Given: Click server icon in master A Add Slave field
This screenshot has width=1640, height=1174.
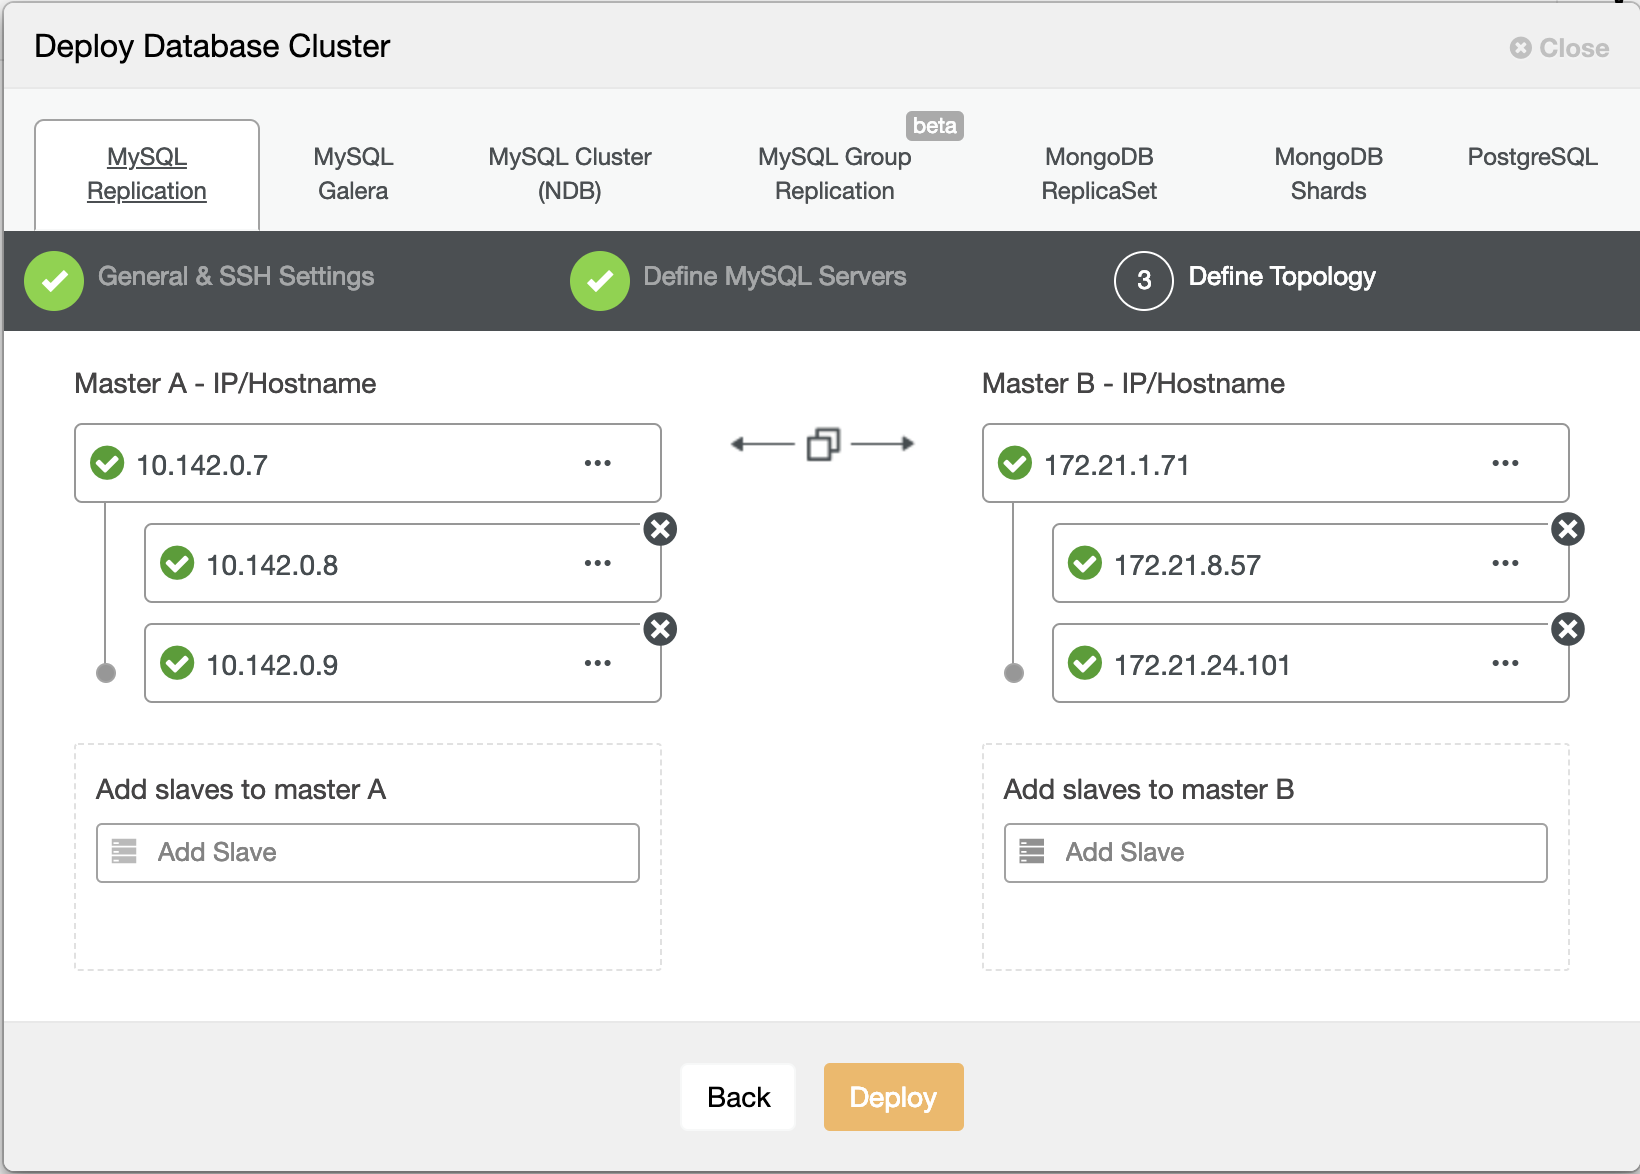Looking at the screenshot, I should (124, 851).
